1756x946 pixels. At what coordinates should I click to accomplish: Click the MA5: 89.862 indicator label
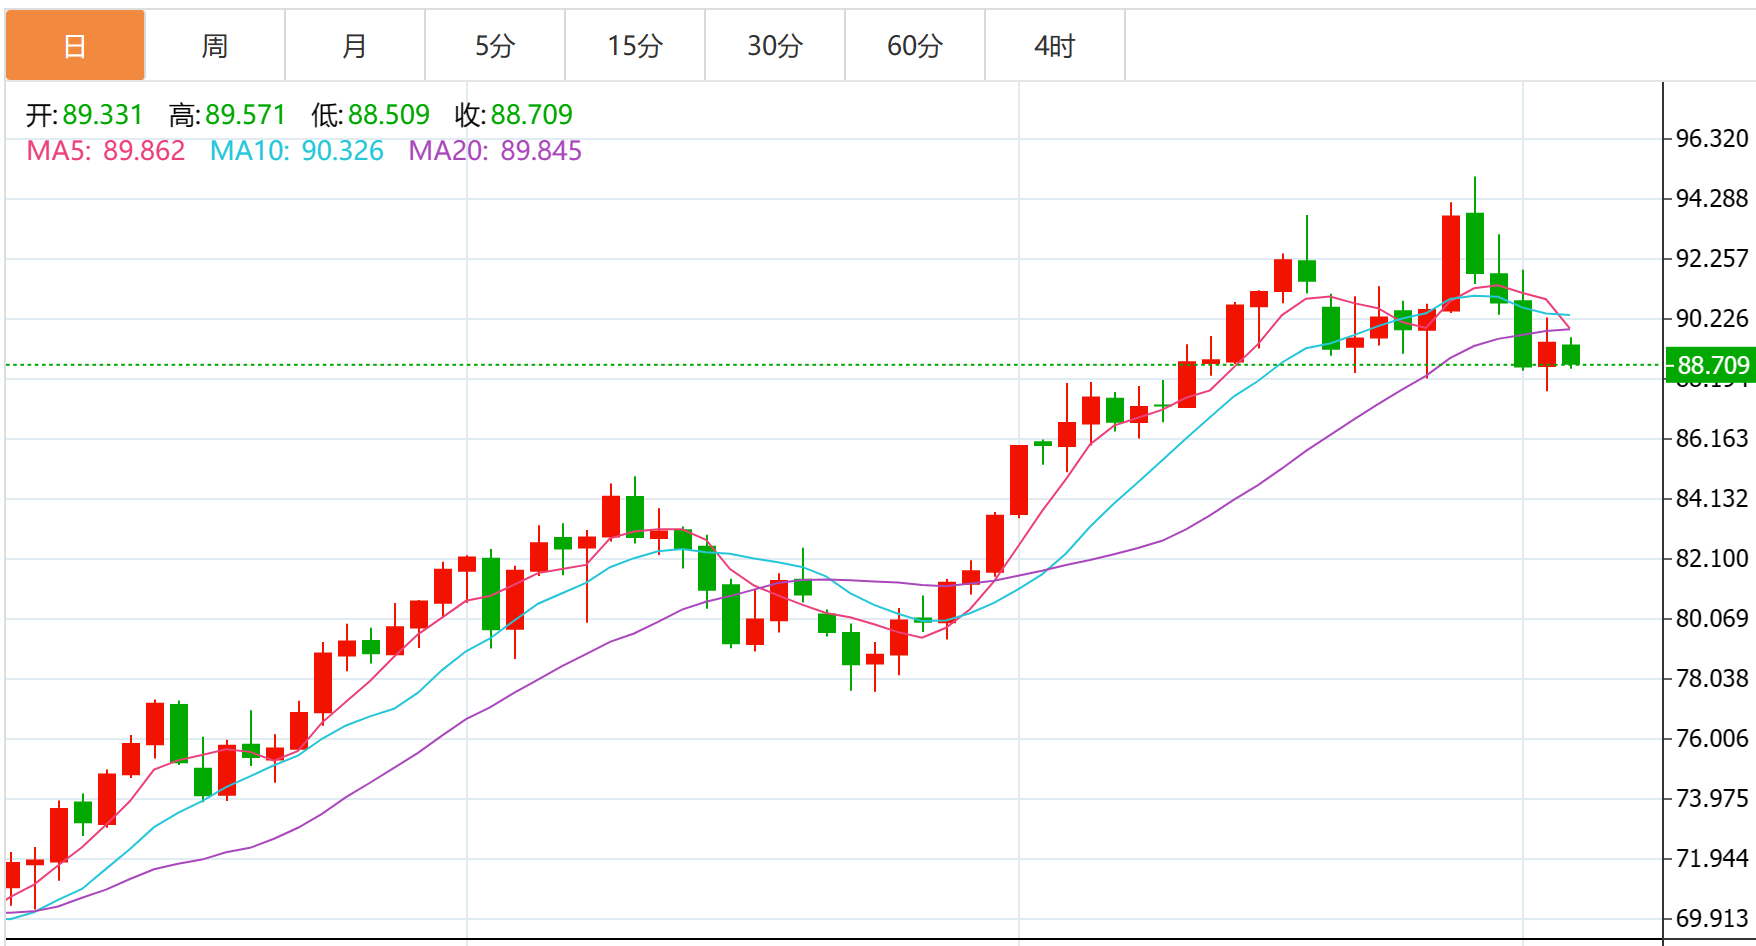[x=106, y=151]
